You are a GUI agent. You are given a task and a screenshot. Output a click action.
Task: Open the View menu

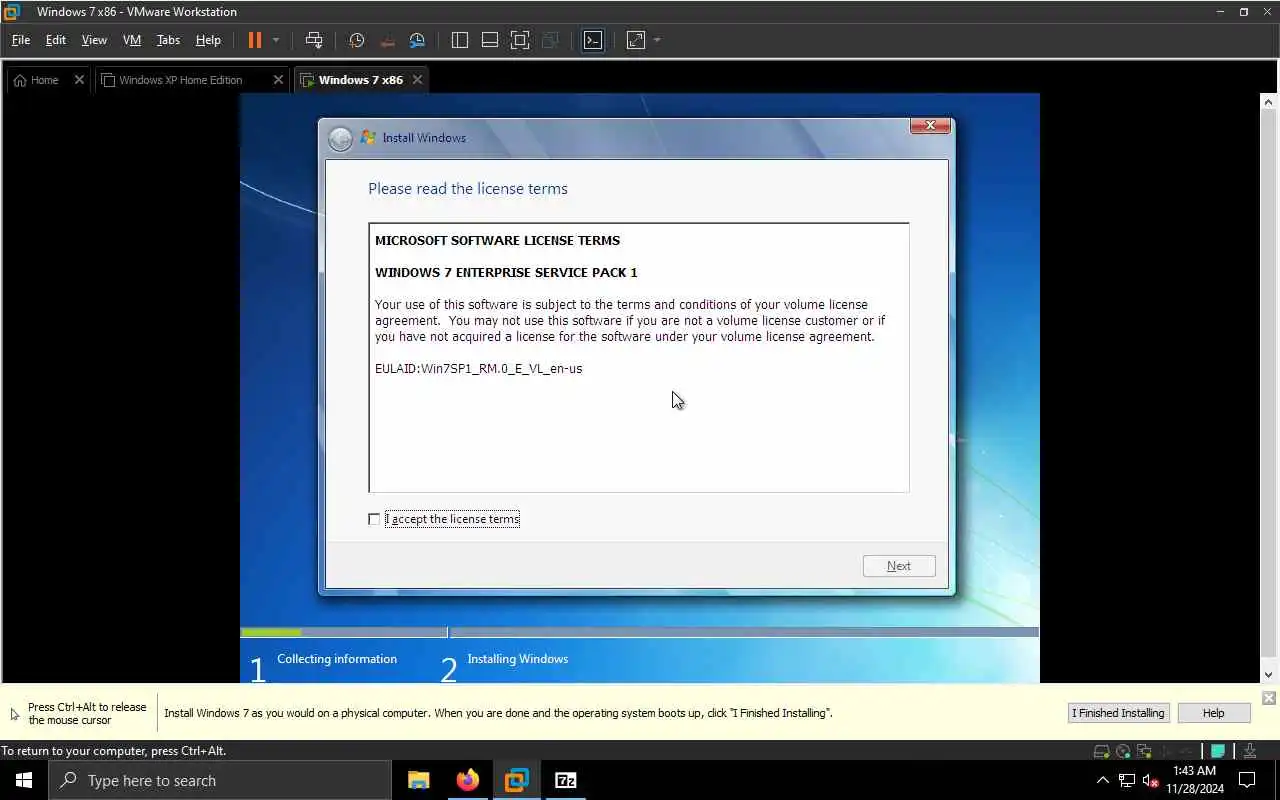click(x=94, y=40)
